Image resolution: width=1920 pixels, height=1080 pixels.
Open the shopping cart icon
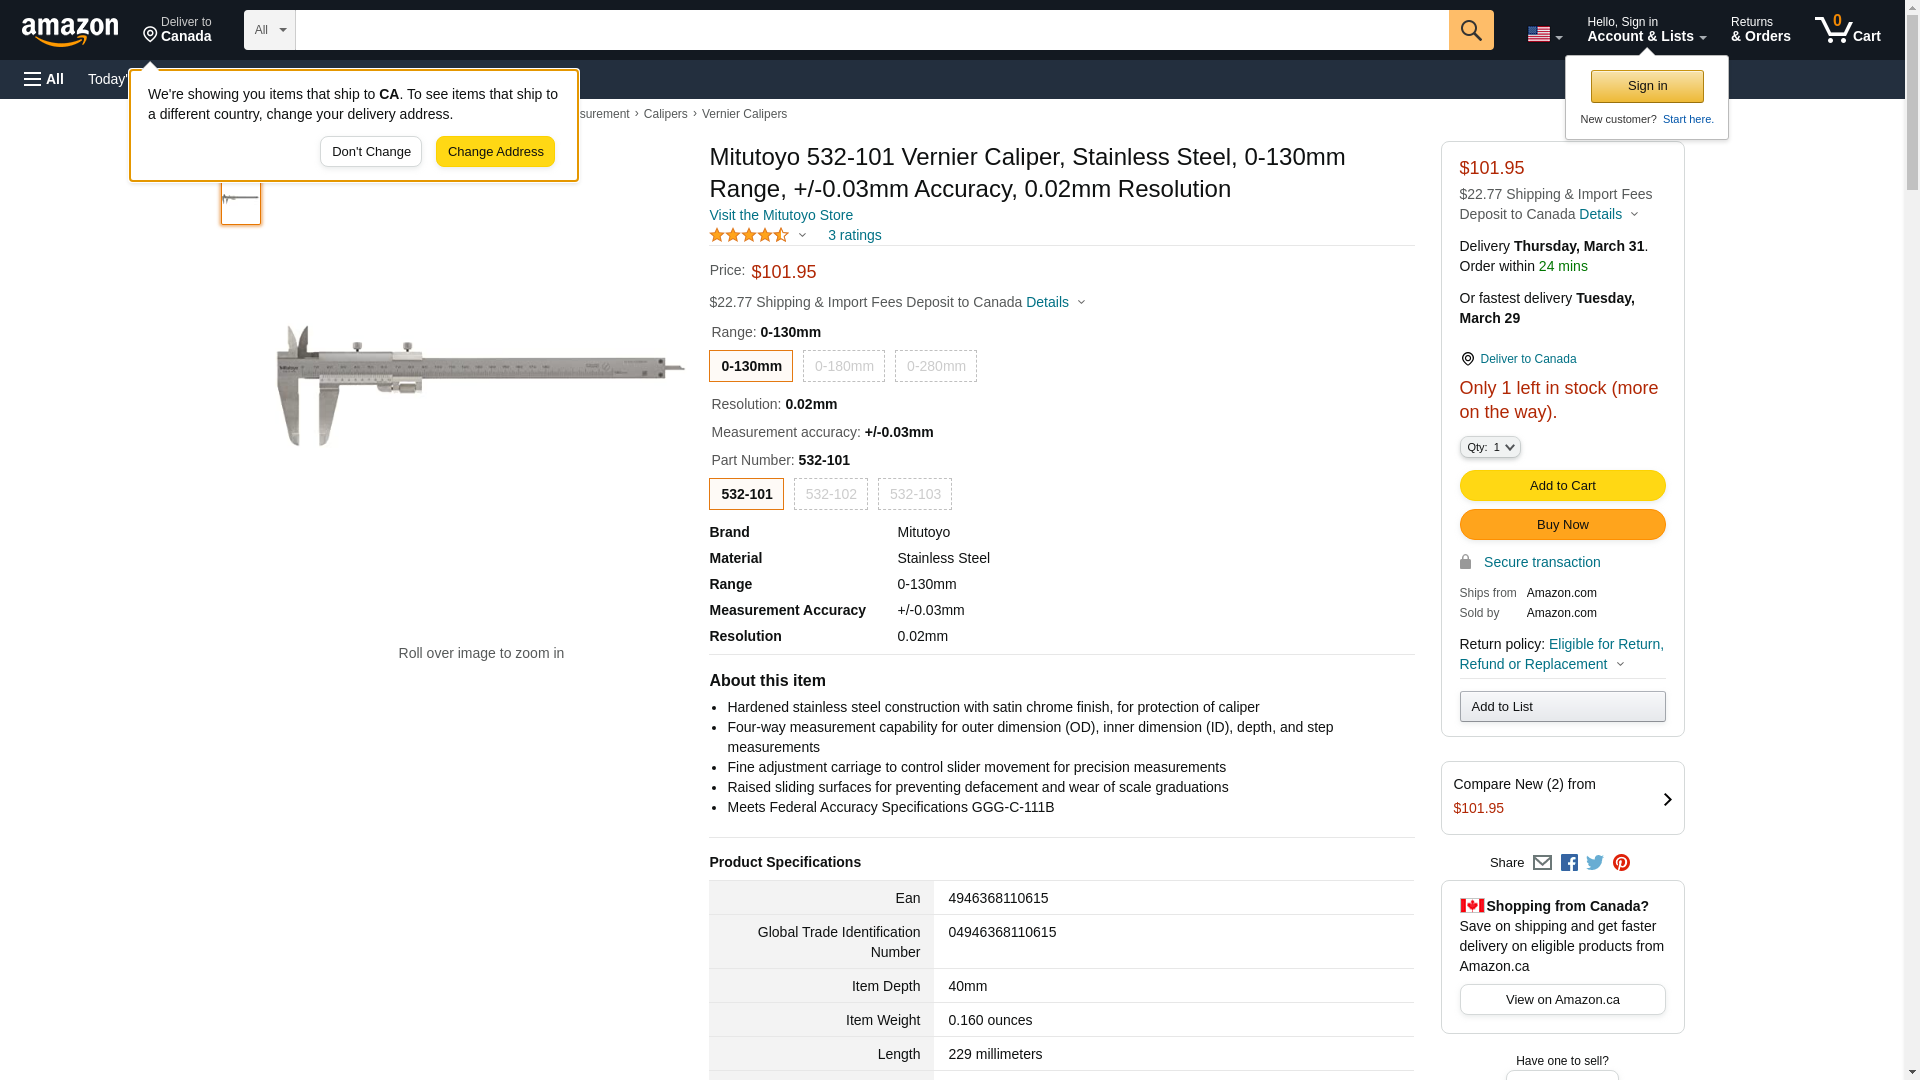click(x=1847, y=30)
